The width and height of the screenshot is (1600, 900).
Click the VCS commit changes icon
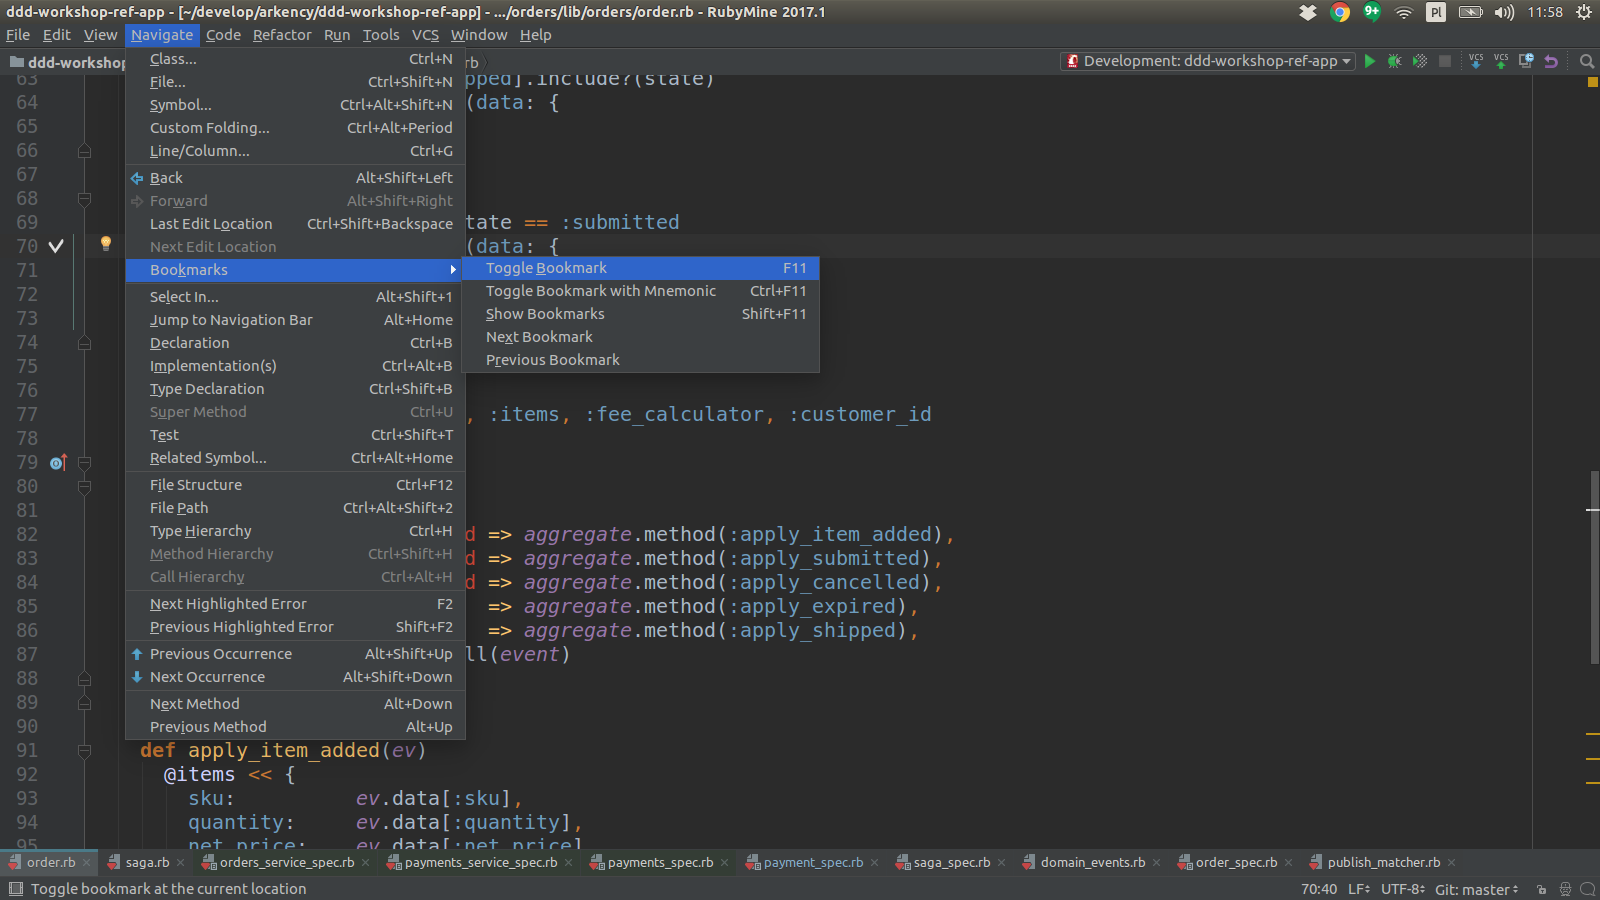1501,61
